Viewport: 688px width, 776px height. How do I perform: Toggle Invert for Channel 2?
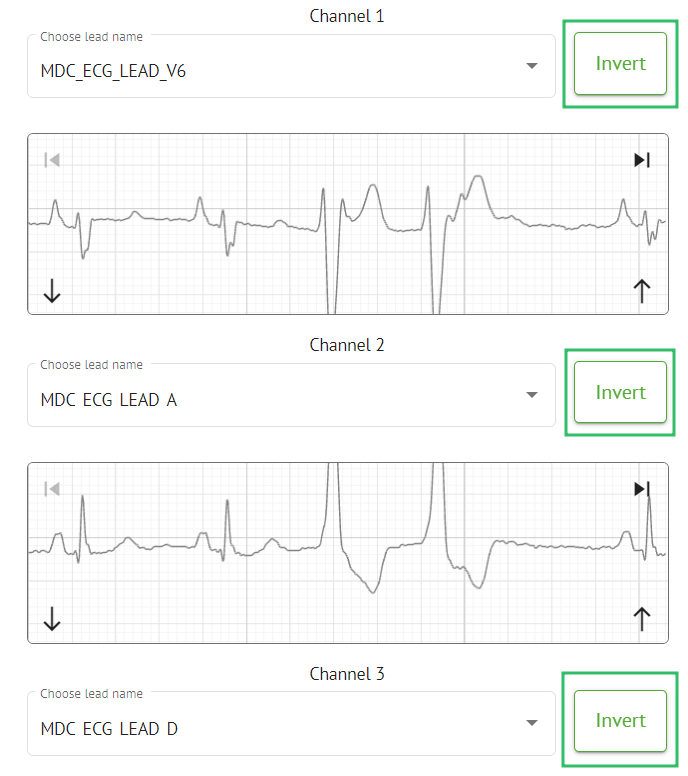tap(620, 392)
